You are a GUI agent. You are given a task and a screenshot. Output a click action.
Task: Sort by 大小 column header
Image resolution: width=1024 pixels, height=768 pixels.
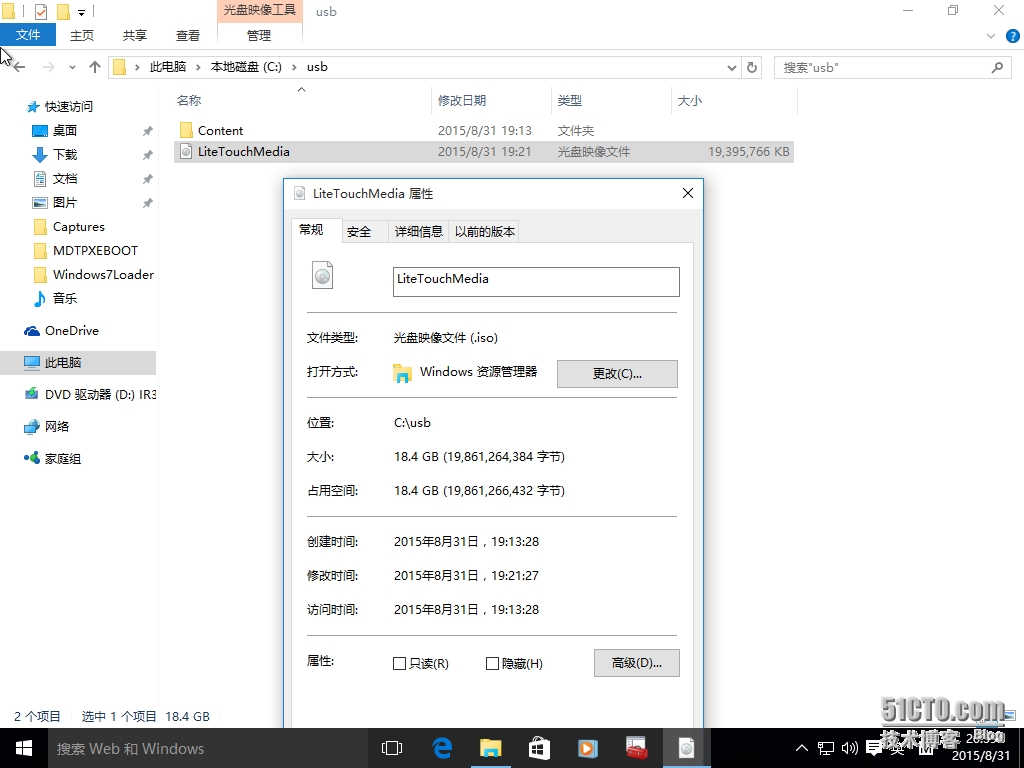[x=690, y=101]
